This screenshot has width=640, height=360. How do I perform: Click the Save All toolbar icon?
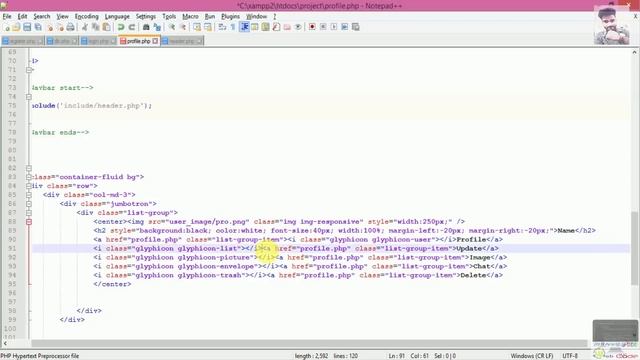(x=38, y=27)
